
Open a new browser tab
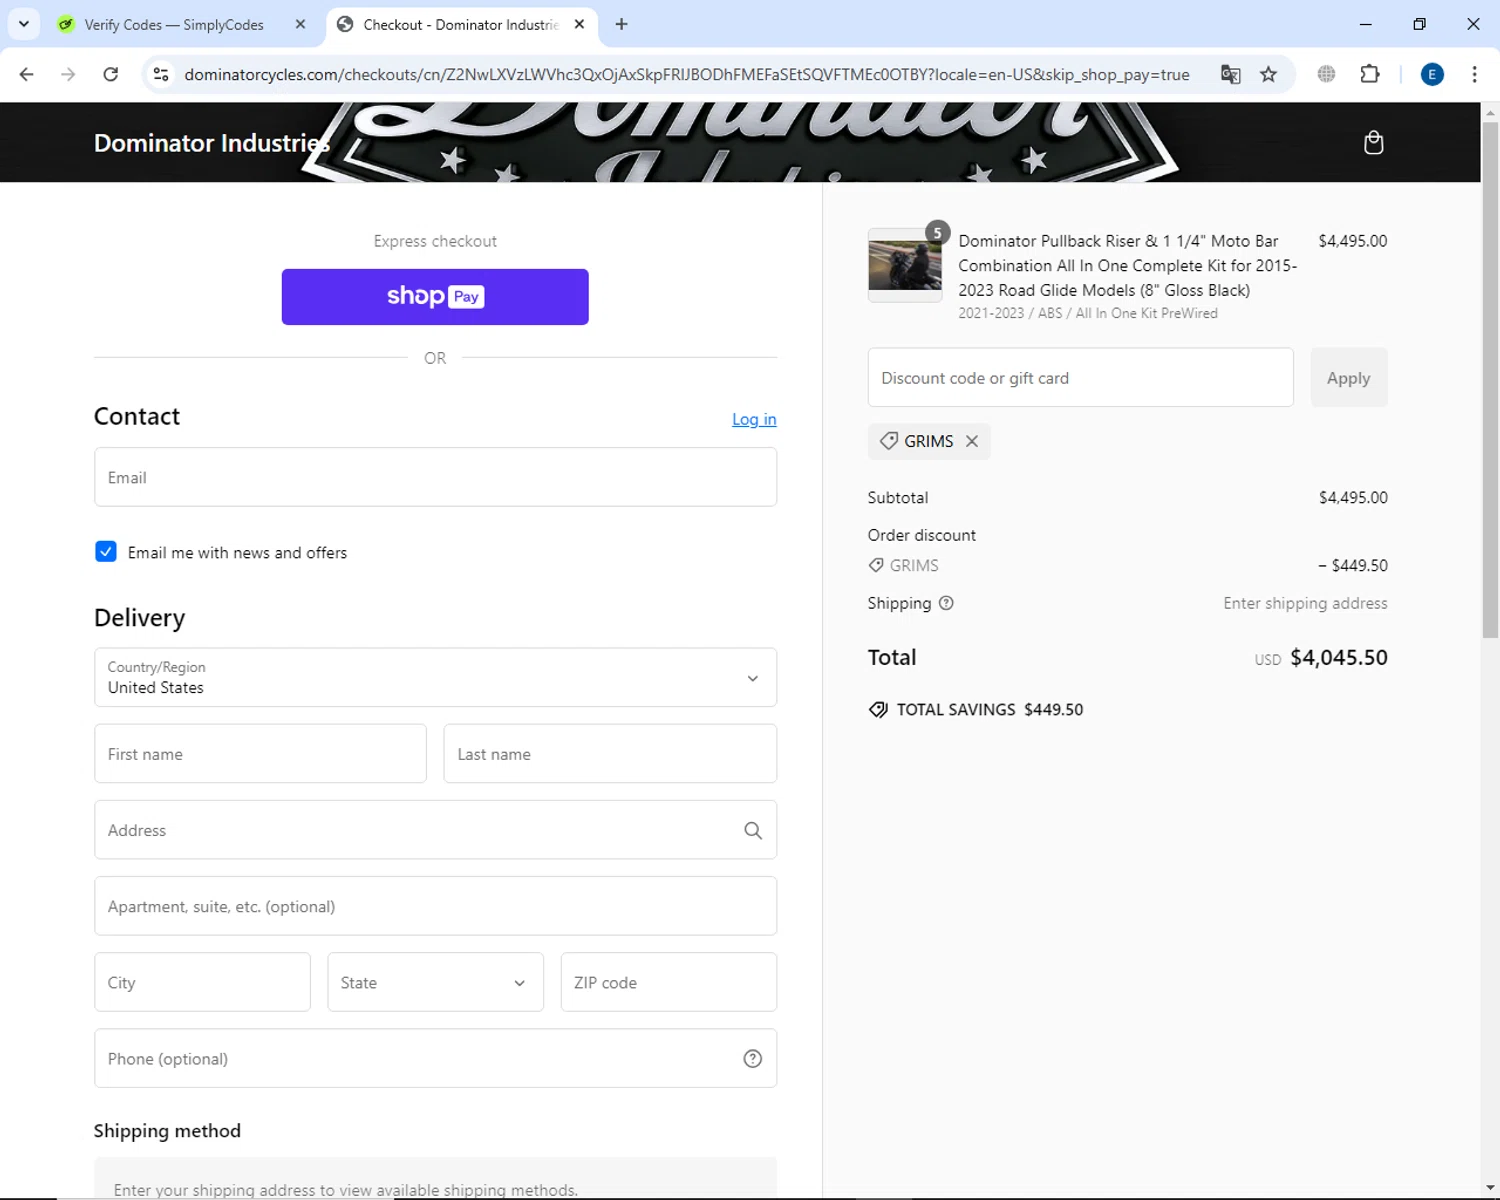[x=622, y=24]
